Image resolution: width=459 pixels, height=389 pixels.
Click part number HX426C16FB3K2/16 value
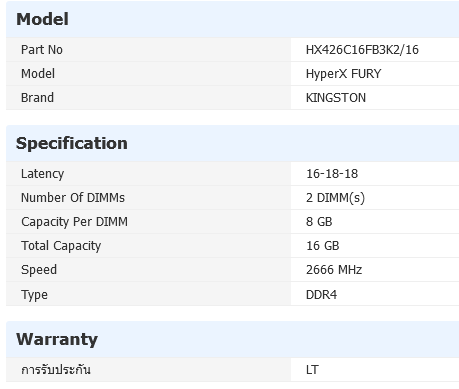tap(362, 50)
